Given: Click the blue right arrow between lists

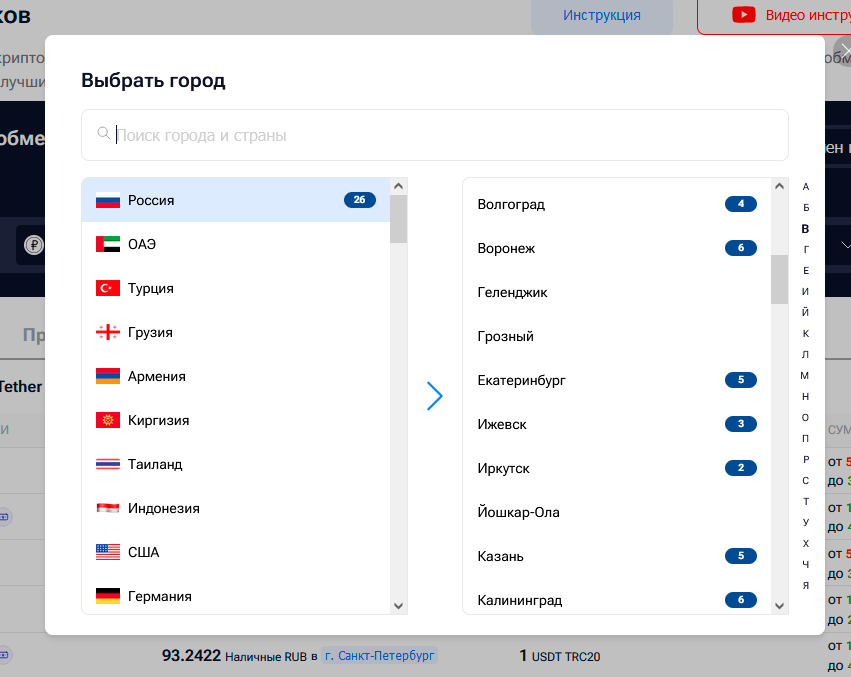Looking at the screenshot, I should [434, 396].
